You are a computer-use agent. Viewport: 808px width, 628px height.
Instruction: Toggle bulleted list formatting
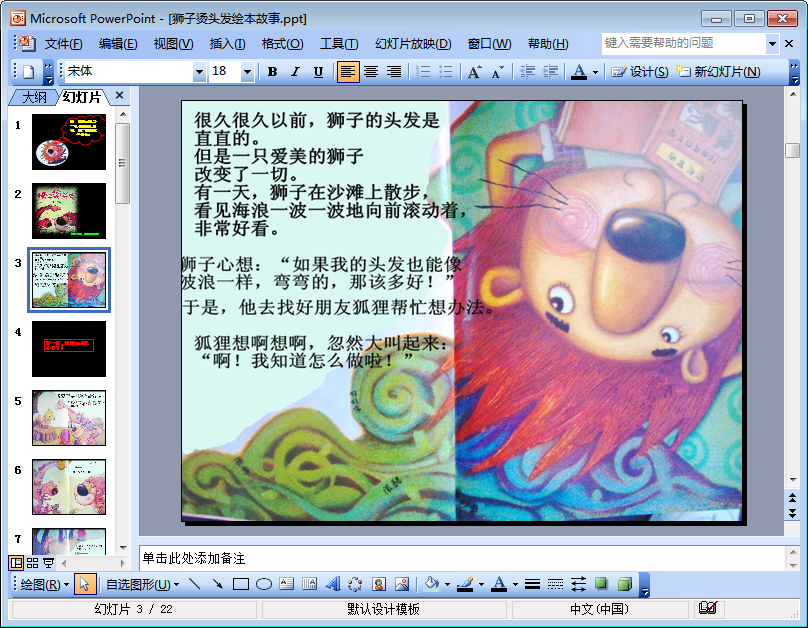click(x=446, y=72)
